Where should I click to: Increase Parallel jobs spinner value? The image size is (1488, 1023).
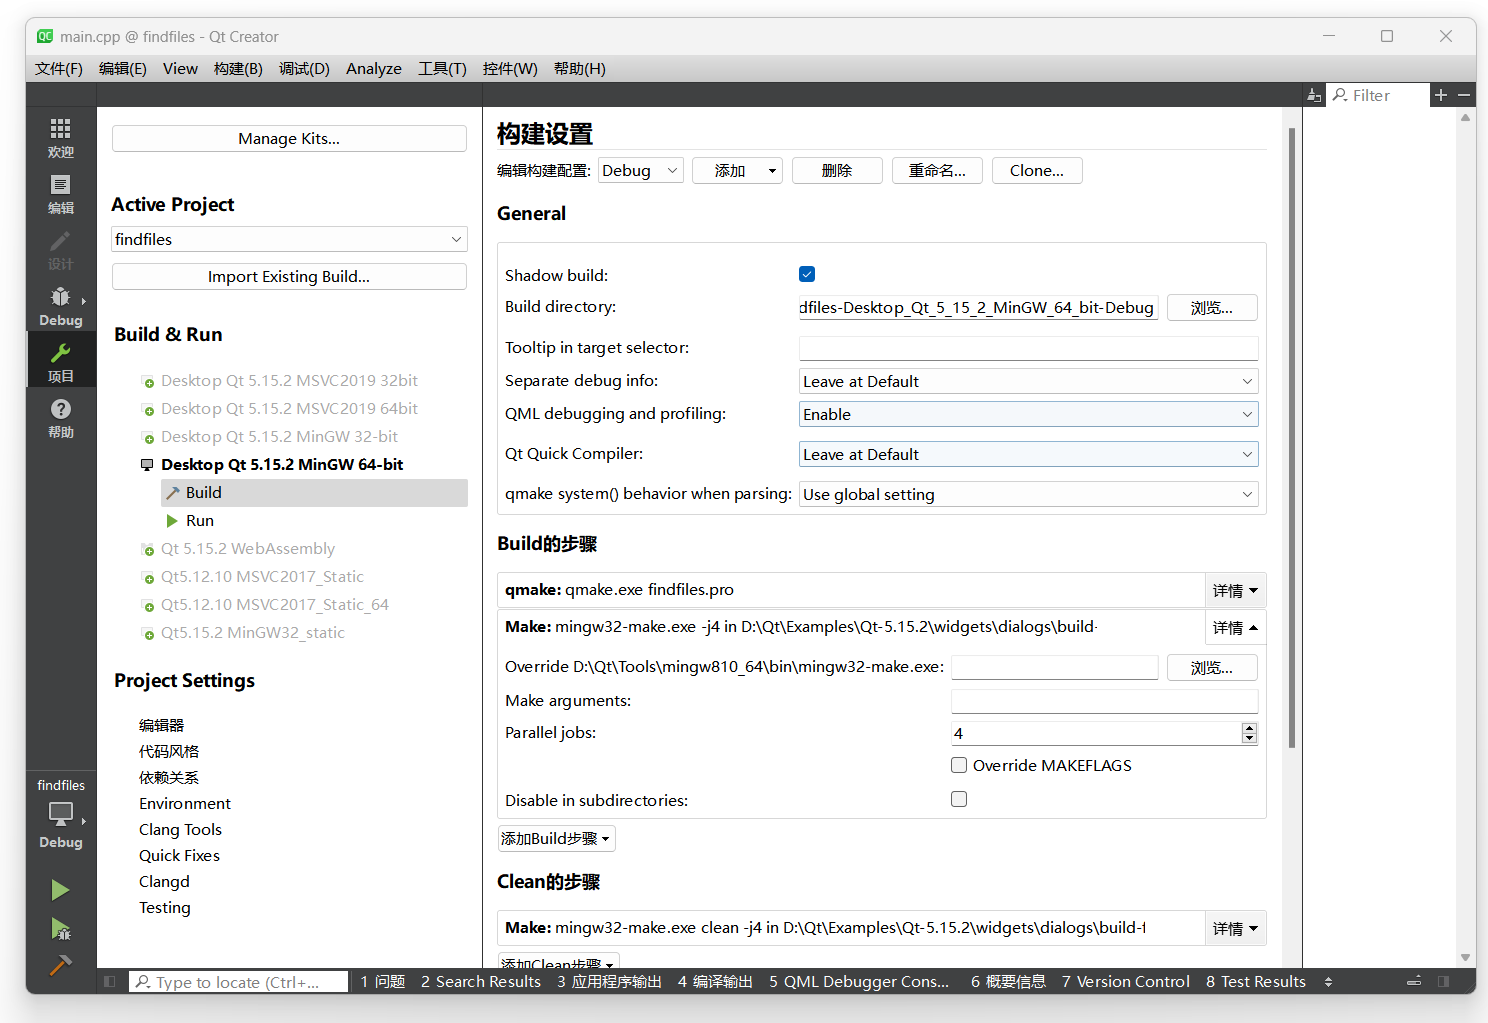[x=1249, y=727]
